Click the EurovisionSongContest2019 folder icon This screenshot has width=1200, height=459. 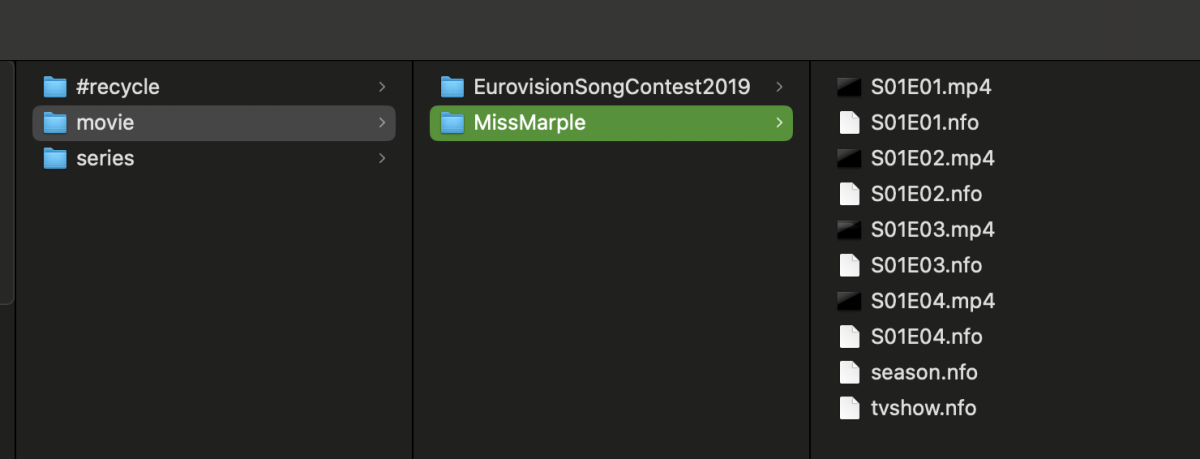[453, 87]
